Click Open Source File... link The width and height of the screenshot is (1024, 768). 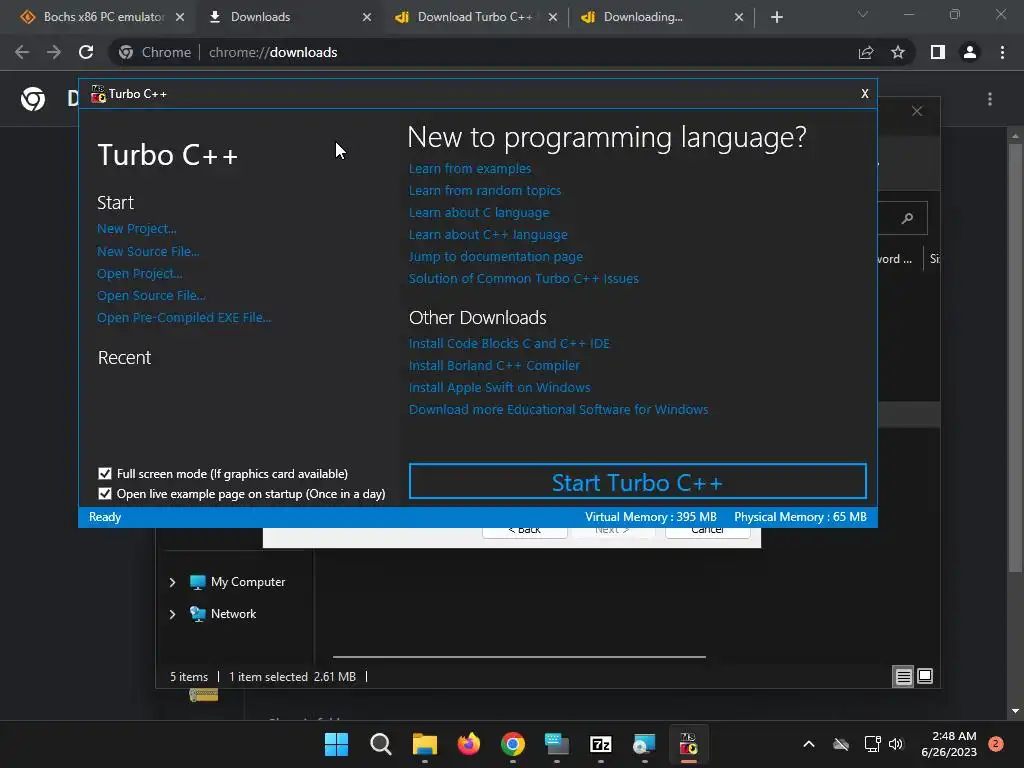(151, 295)
